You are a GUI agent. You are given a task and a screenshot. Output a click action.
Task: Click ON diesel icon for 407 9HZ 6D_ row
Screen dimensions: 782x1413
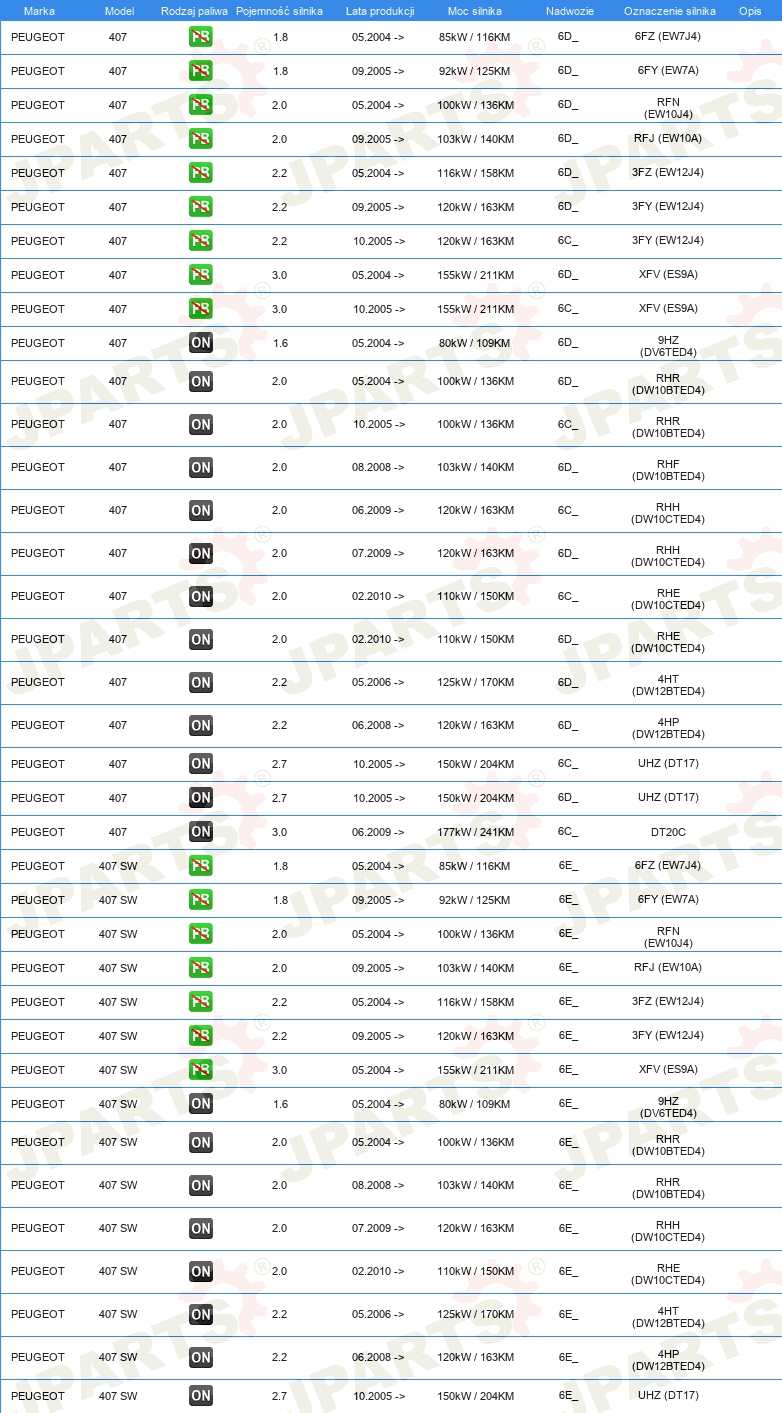200,343
